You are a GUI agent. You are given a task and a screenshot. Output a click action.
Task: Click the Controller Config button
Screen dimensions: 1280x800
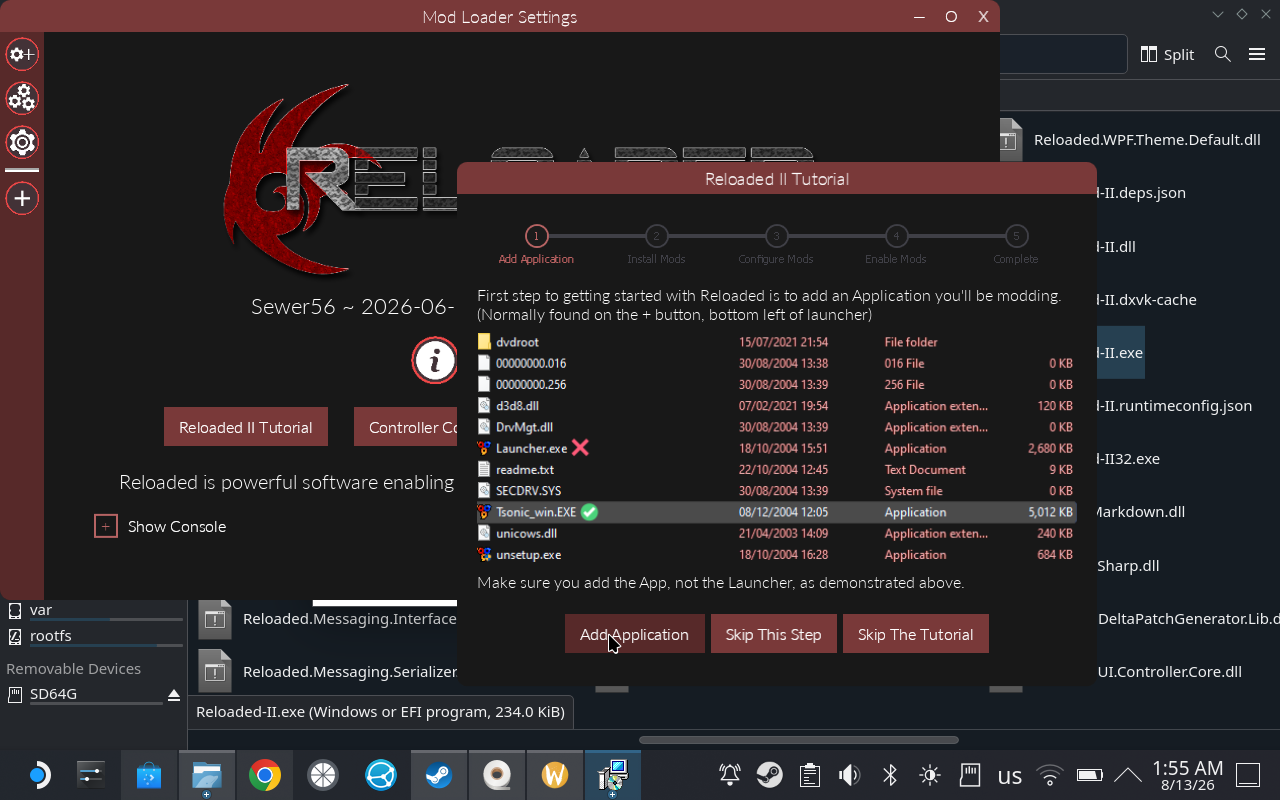406,427
